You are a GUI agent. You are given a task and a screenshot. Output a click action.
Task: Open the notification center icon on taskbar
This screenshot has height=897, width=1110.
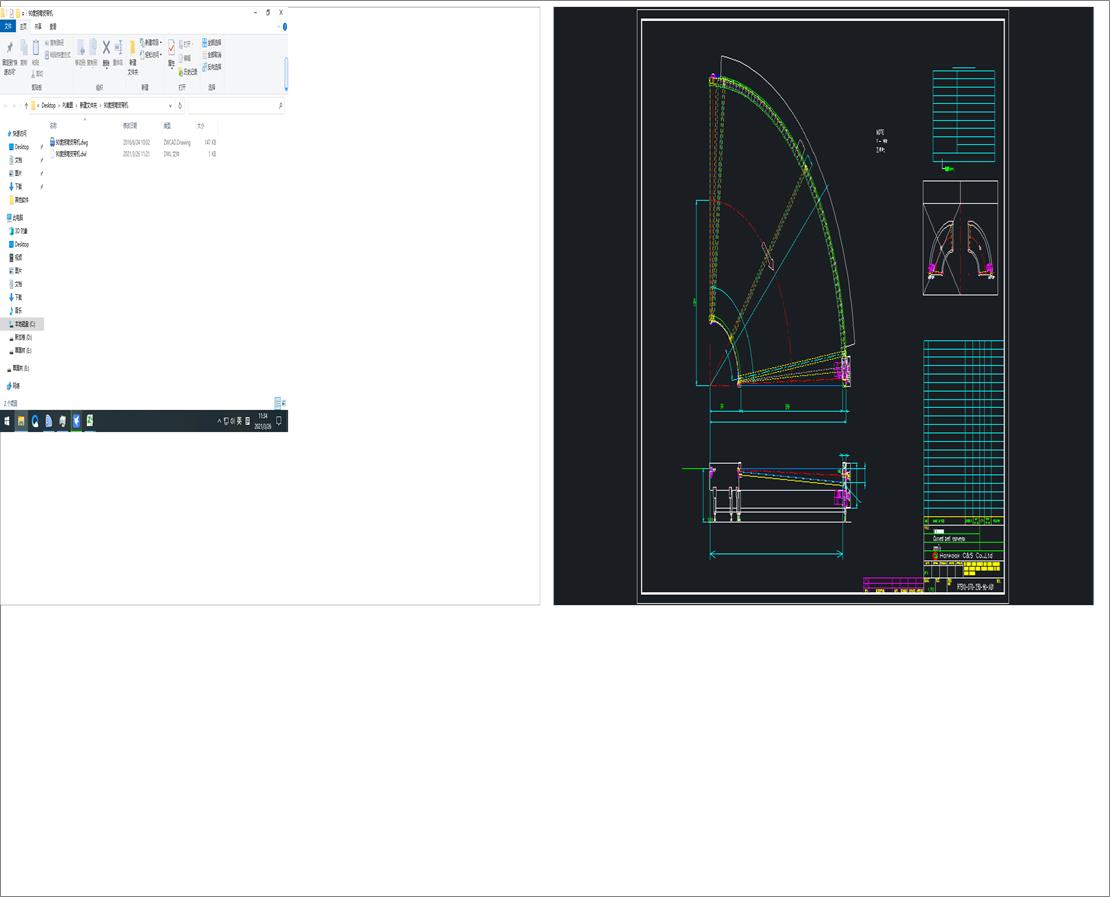pos(279,421)
